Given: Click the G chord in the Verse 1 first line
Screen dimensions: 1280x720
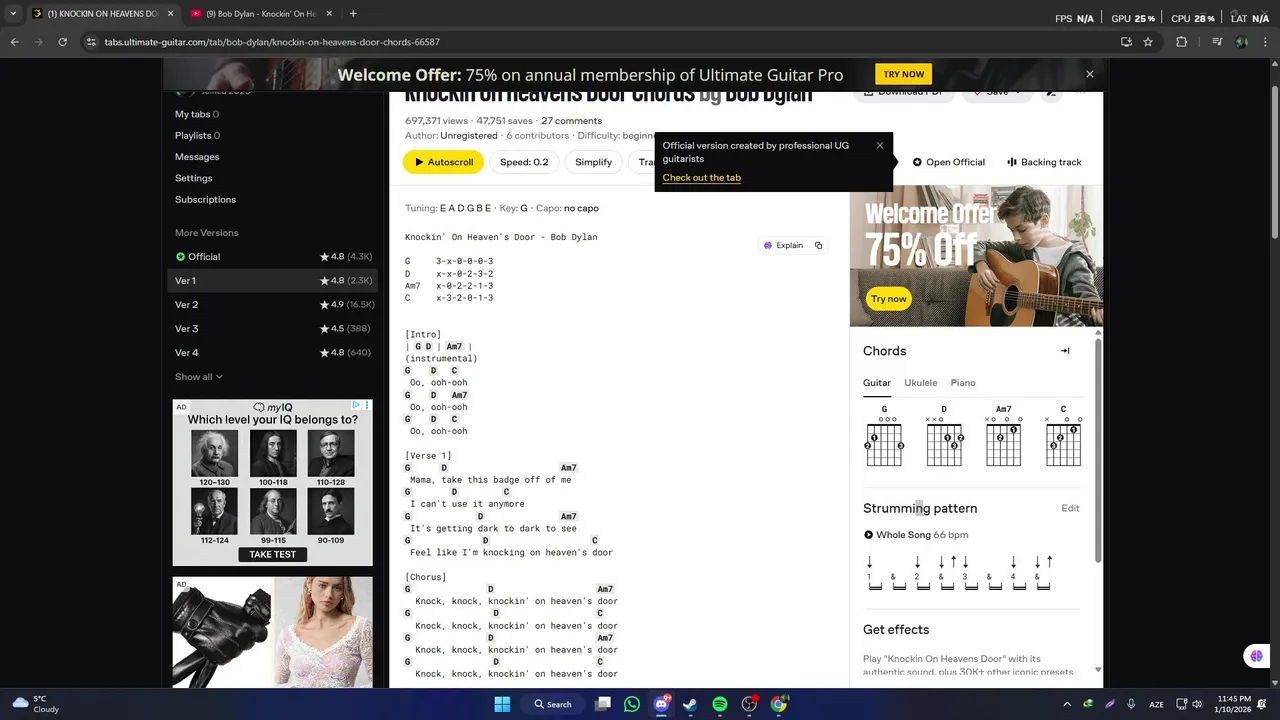Looking at the screenshot, I should coord(408,468).
